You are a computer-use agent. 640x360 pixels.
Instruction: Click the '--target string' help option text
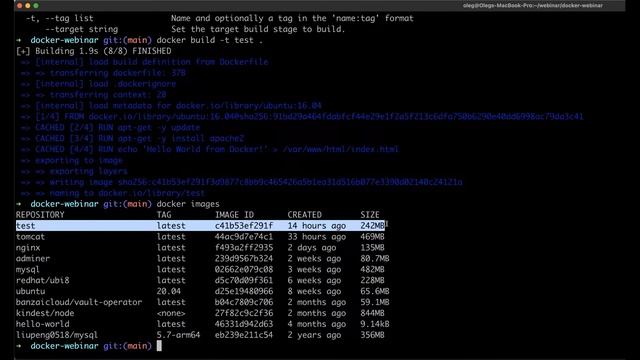point(81,29)
